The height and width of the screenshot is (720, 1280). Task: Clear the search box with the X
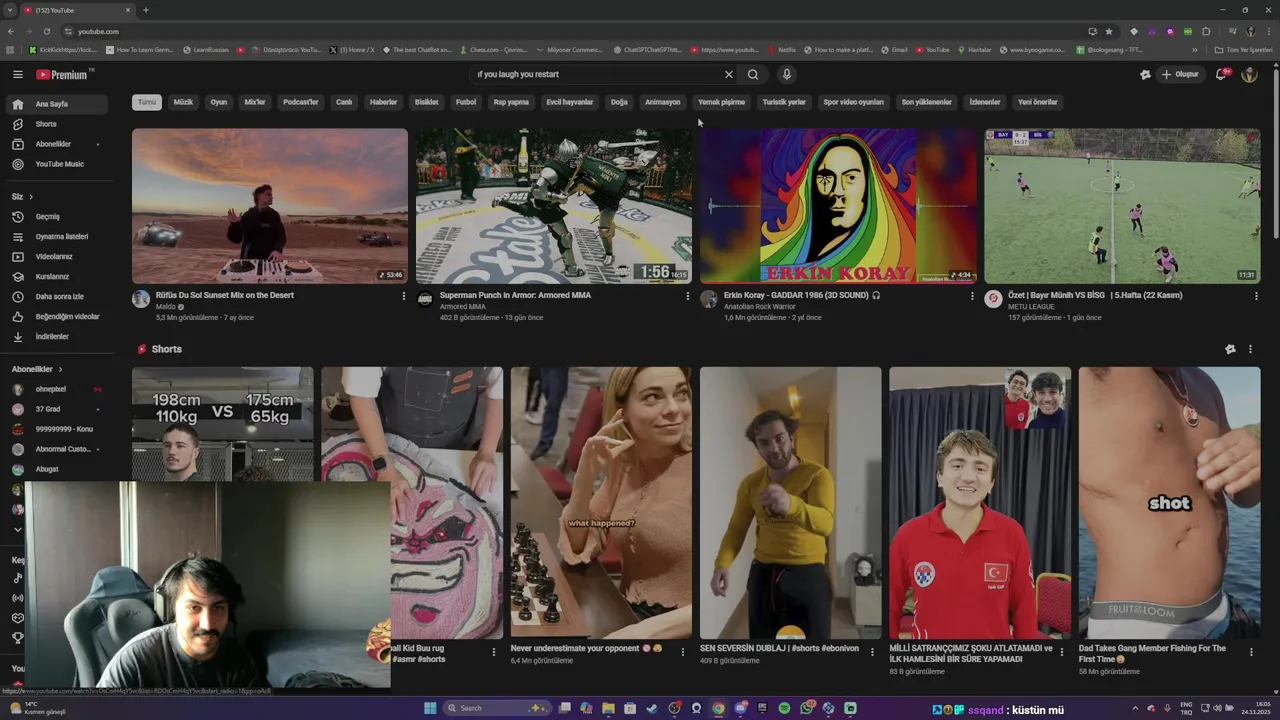[729, 74]
